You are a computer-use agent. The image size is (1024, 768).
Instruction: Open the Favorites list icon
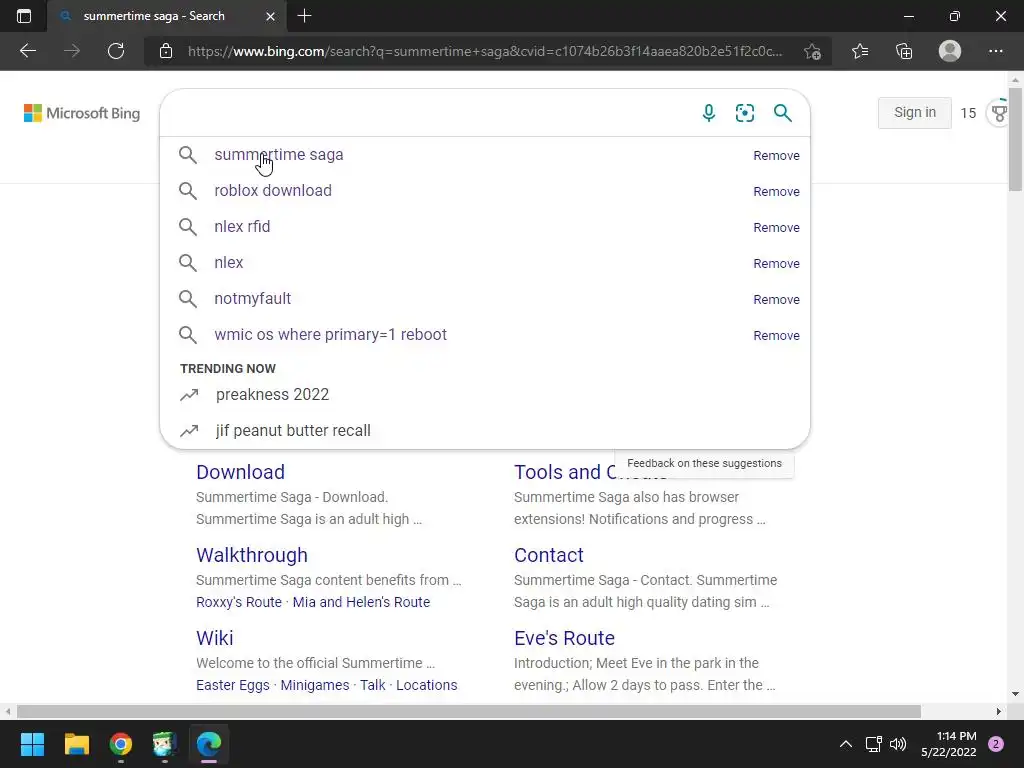pos(860,51)
